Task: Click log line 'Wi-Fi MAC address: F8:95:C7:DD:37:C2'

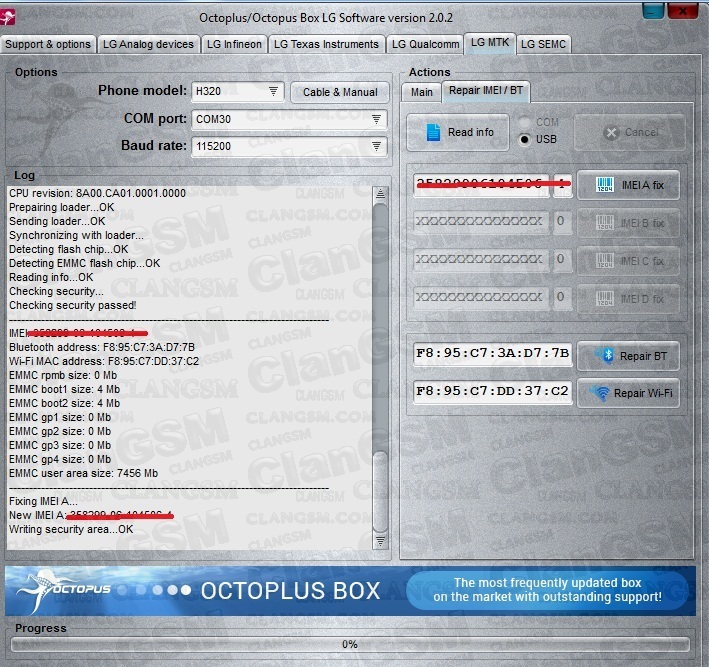Action: (x=104, y=361)
